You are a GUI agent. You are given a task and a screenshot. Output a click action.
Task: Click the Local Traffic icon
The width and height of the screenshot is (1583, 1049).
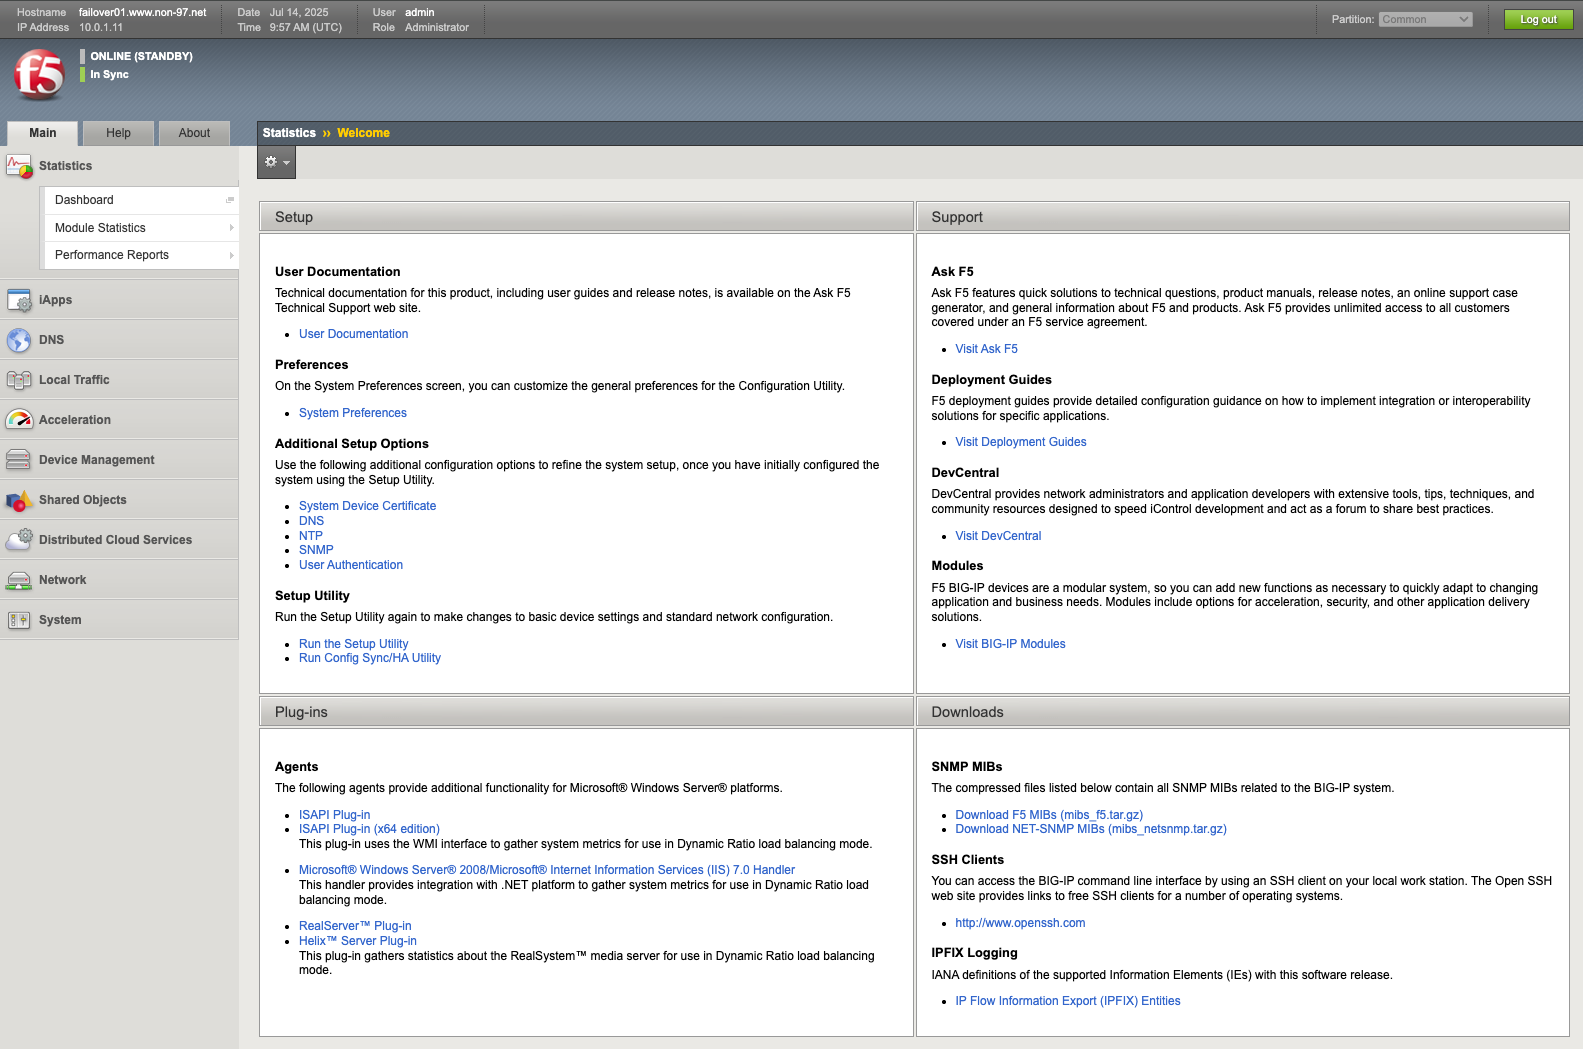[x=19, y=380]
